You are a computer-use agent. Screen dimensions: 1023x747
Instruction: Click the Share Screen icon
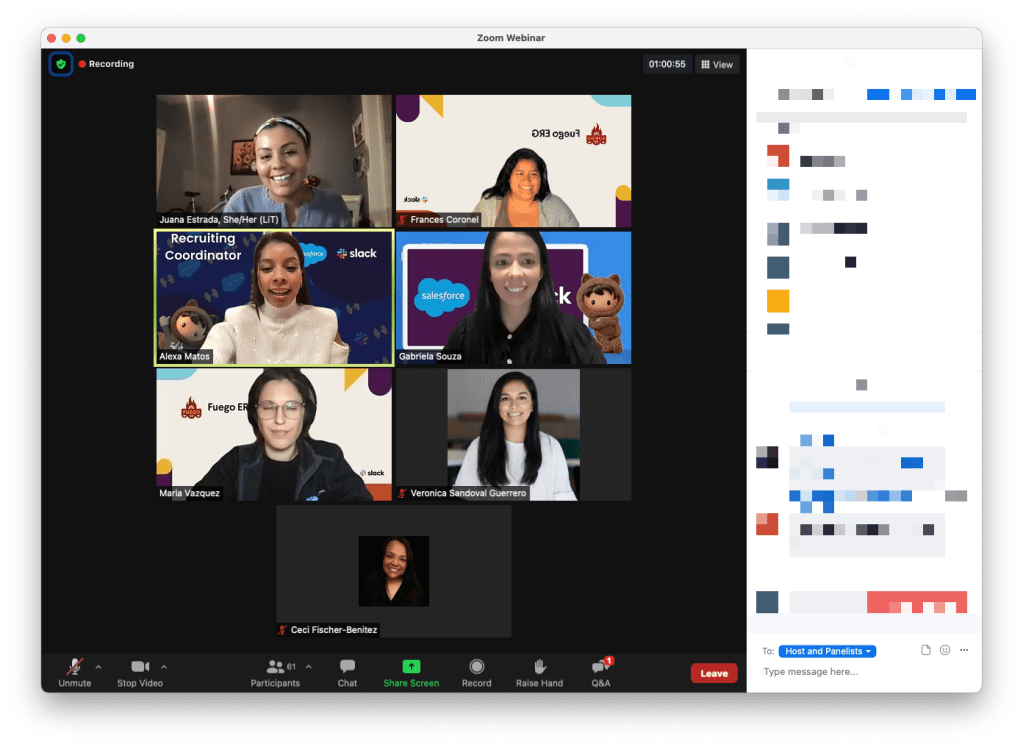click(x=411, y=667)
